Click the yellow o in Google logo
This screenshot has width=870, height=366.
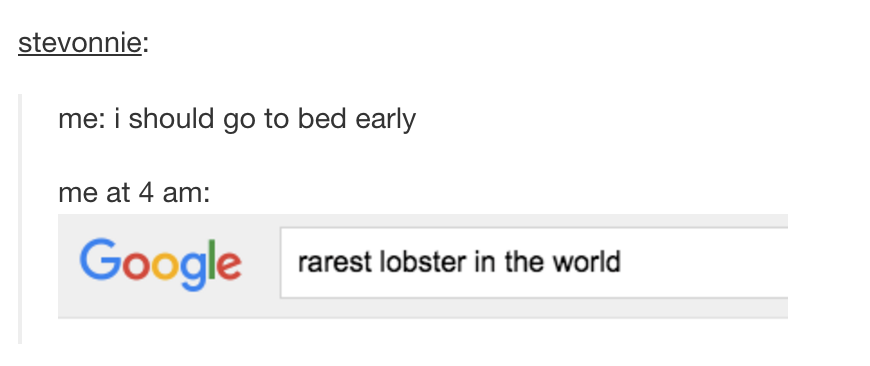tap(165, 266)
